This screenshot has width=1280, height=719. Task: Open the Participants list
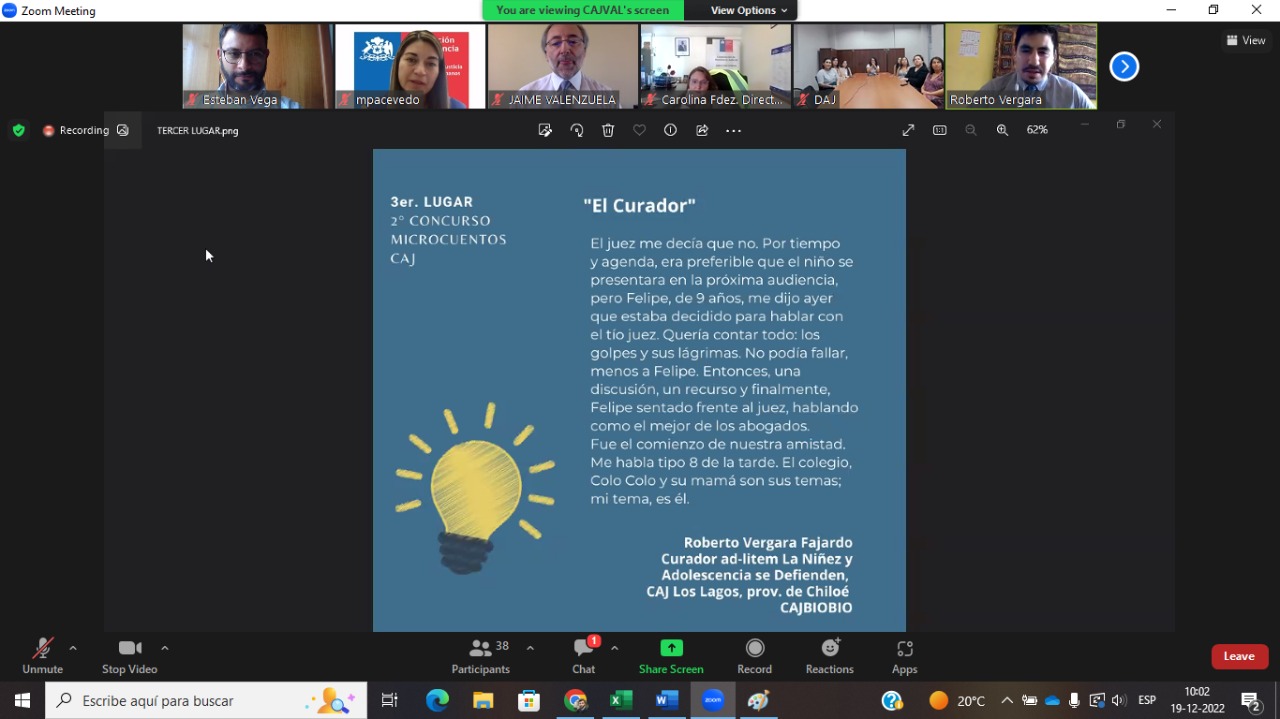click(x=481, y=655)
